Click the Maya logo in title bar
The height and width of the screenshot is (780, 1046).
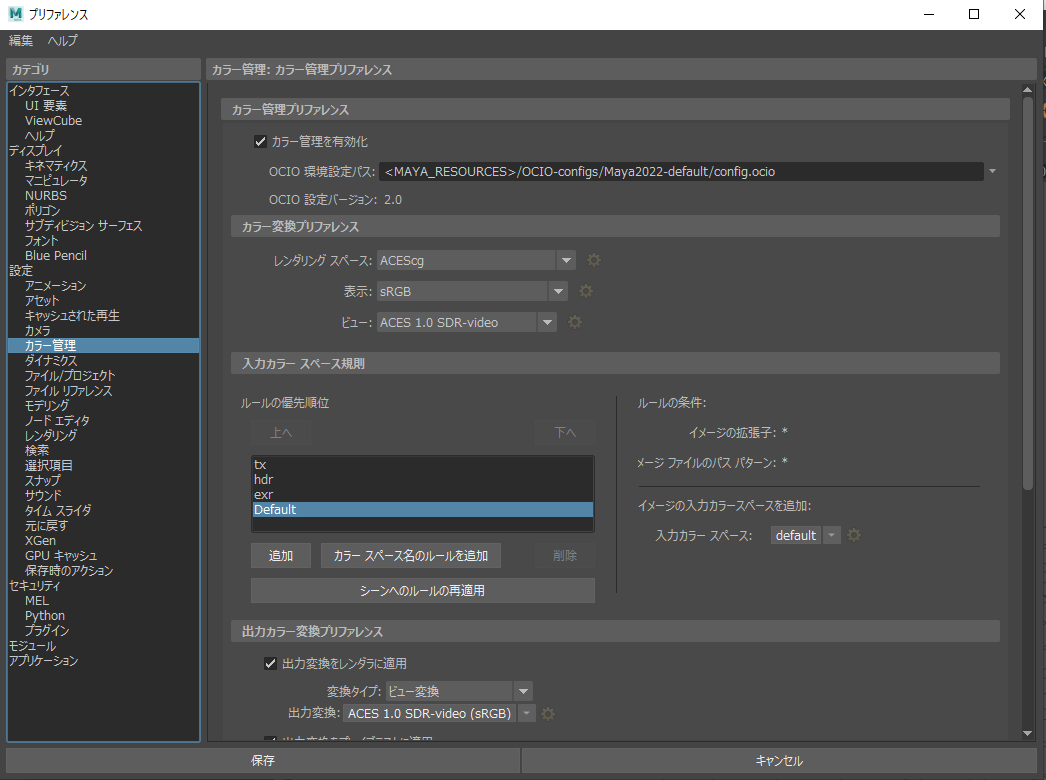(x=15, y=14)
